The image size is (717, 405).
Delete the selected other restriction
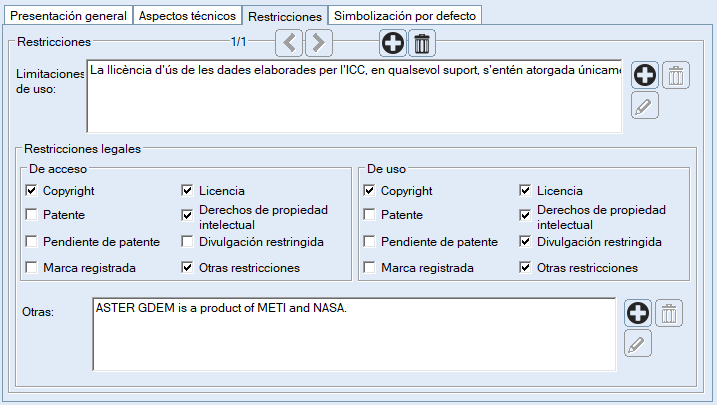point(670,313)
